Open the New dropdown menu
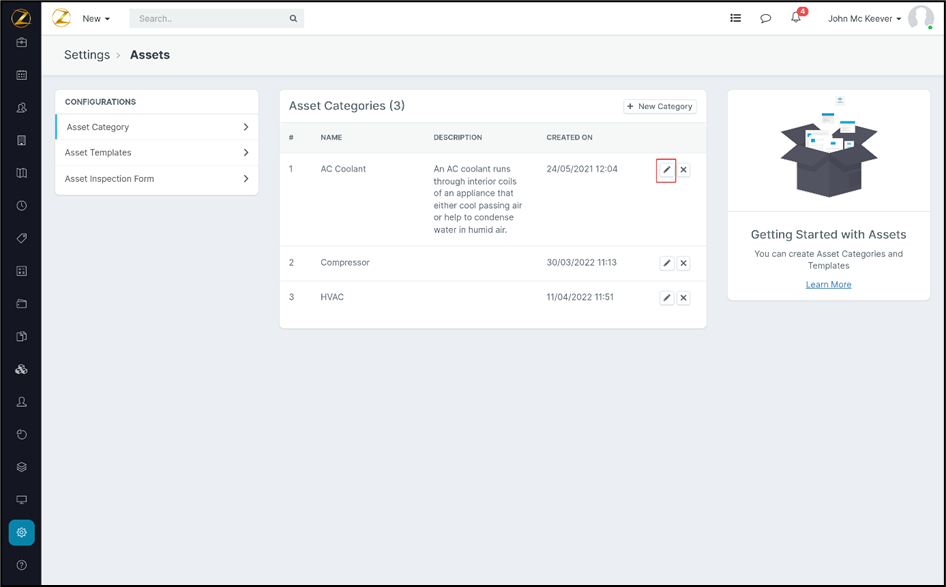 click(96, 18)
